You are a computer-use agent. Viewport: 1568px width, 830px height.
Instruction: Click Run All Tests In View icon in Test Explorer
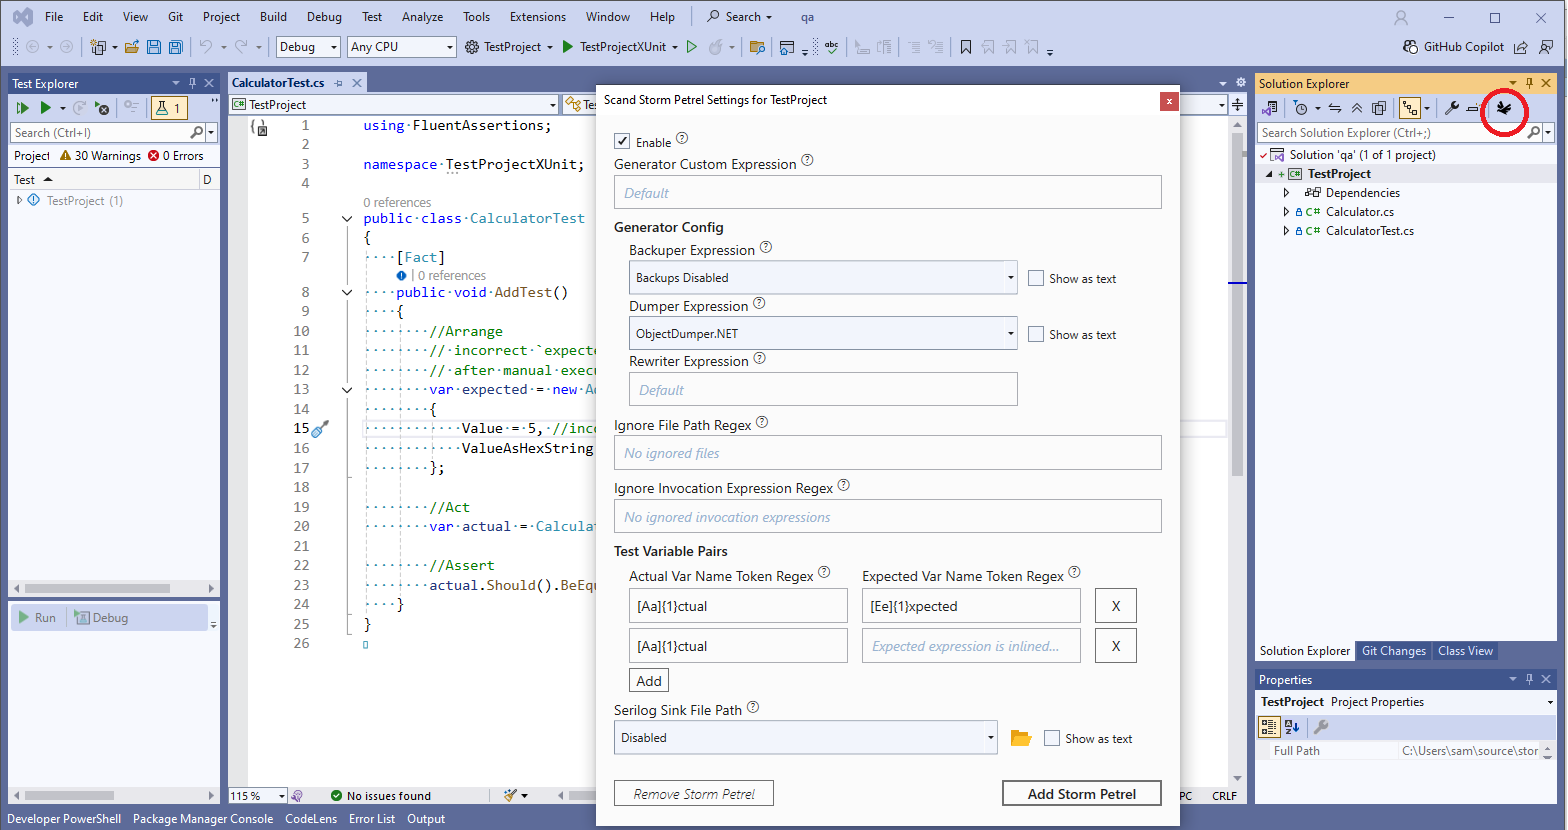click(x=23, y=108)
